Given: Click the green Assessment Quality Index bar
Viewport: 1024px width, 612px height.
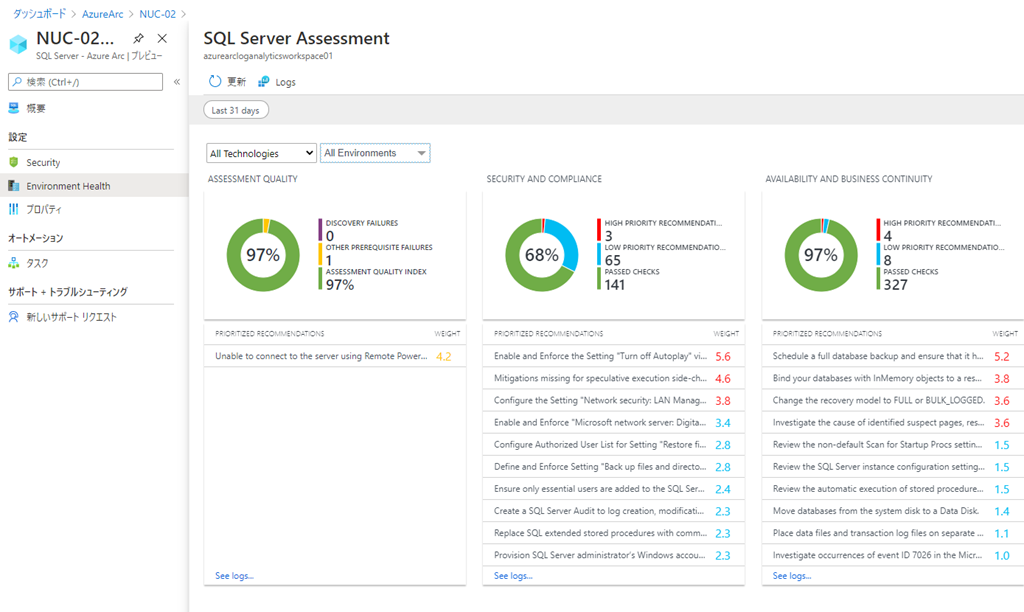Looking at the screenshot, I should (x=320, y=278).
